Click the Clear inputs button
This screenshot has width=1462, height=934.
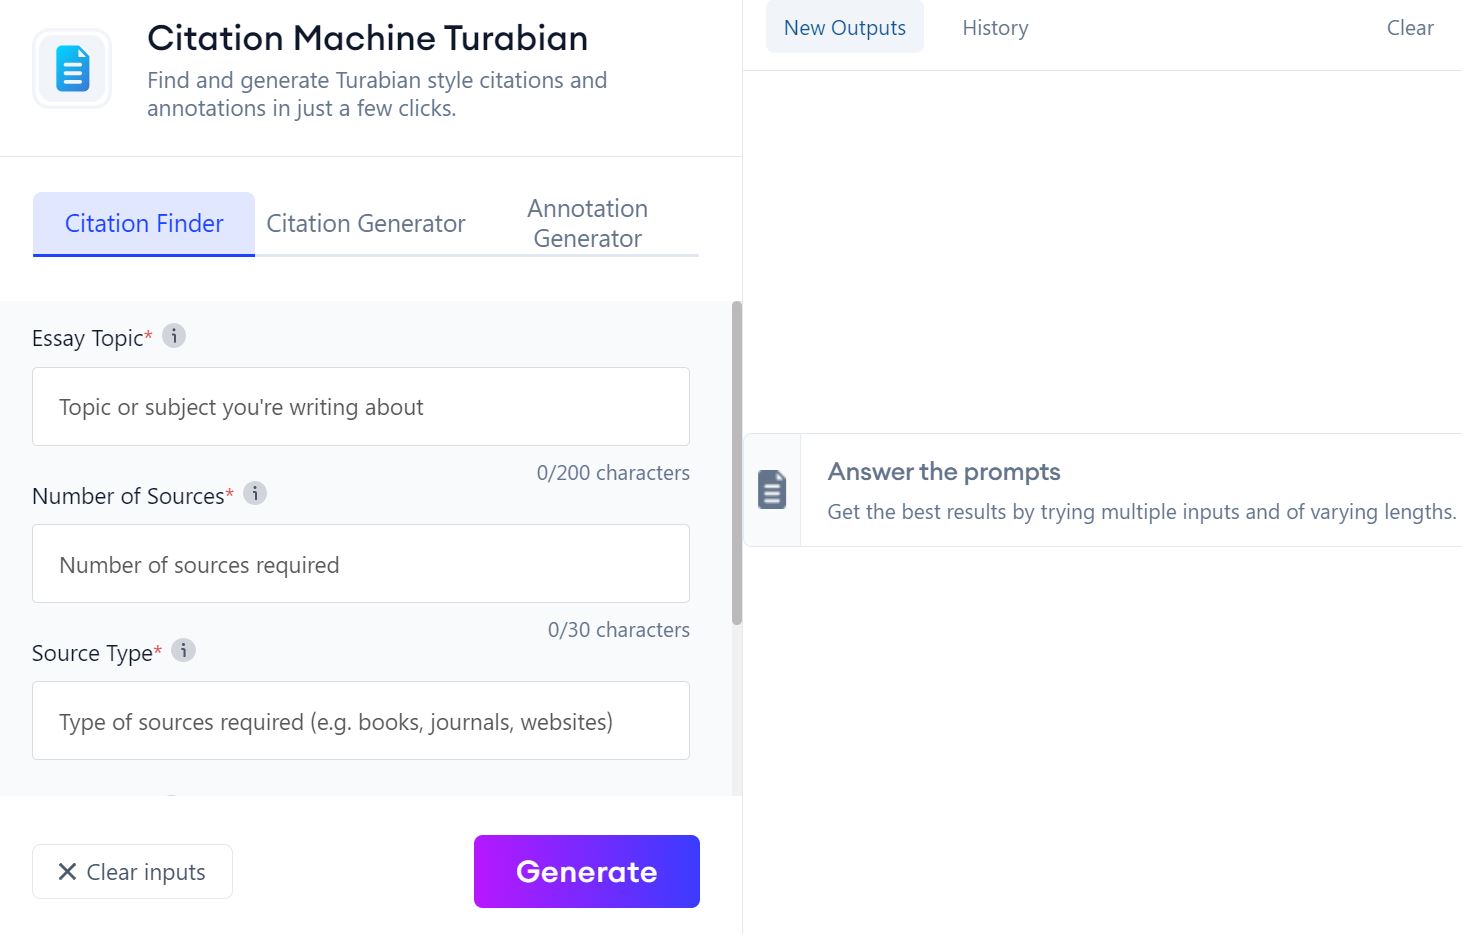[133, 872]
